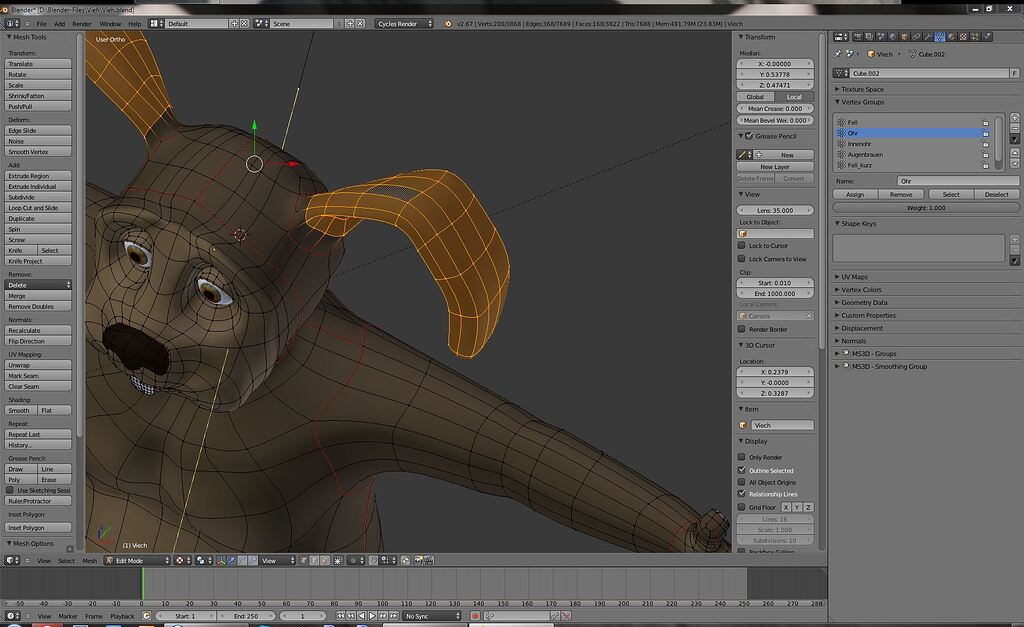Expand the Vertex Colors panel

861,289
